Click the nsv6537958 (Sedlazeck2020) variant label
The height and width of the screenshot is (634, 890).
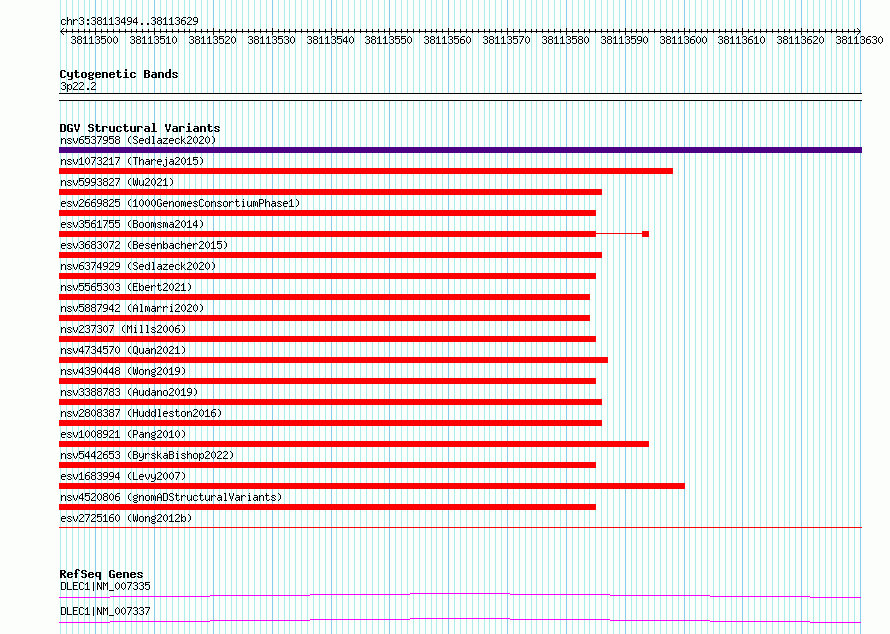tap(138, 140)
